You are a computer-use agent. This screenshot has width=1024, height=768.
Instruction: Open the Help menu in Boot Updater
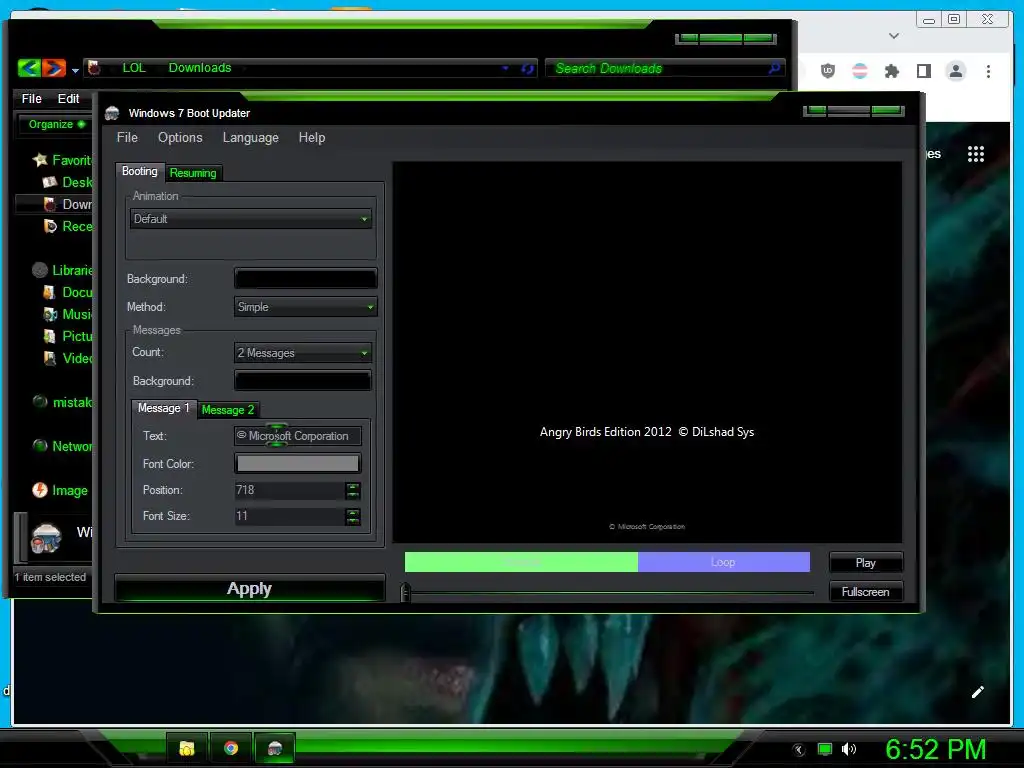pyautogui.click(x=312, y=138)
